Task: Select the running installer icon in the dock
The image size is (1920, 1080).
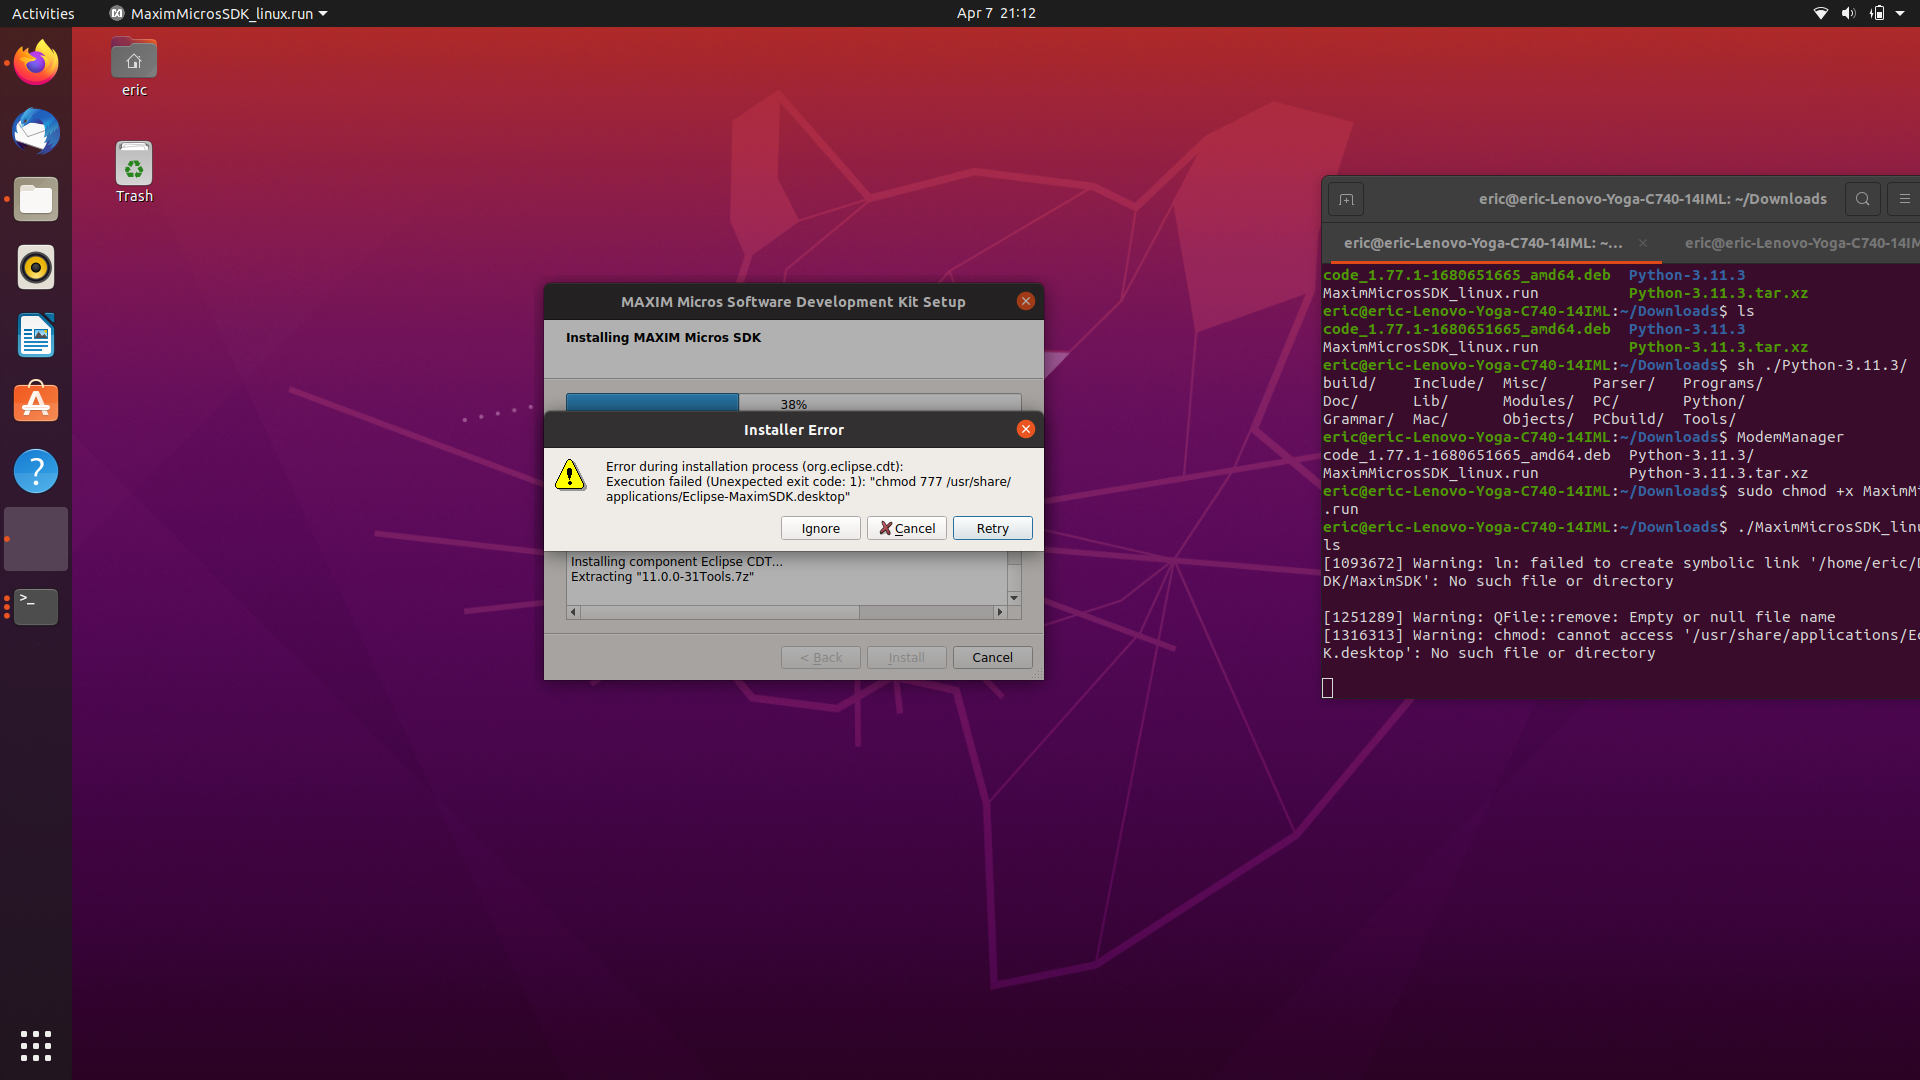Action: tap(36, 539)
